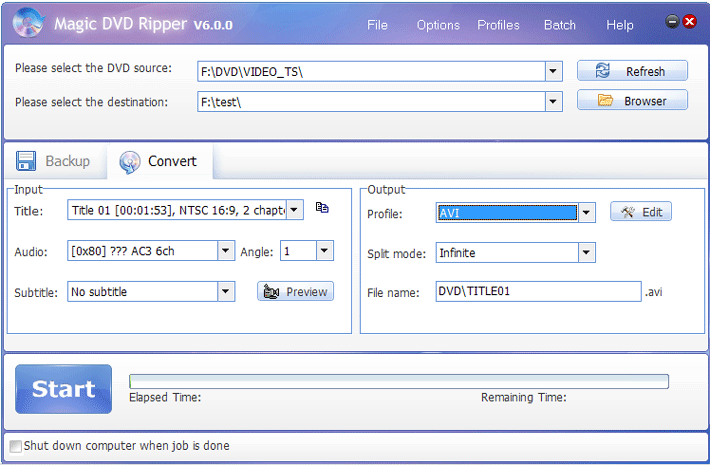Click the Magic DVD Ripper disc logo
This screenshot has width=710, height=465.
coord(28,23)
